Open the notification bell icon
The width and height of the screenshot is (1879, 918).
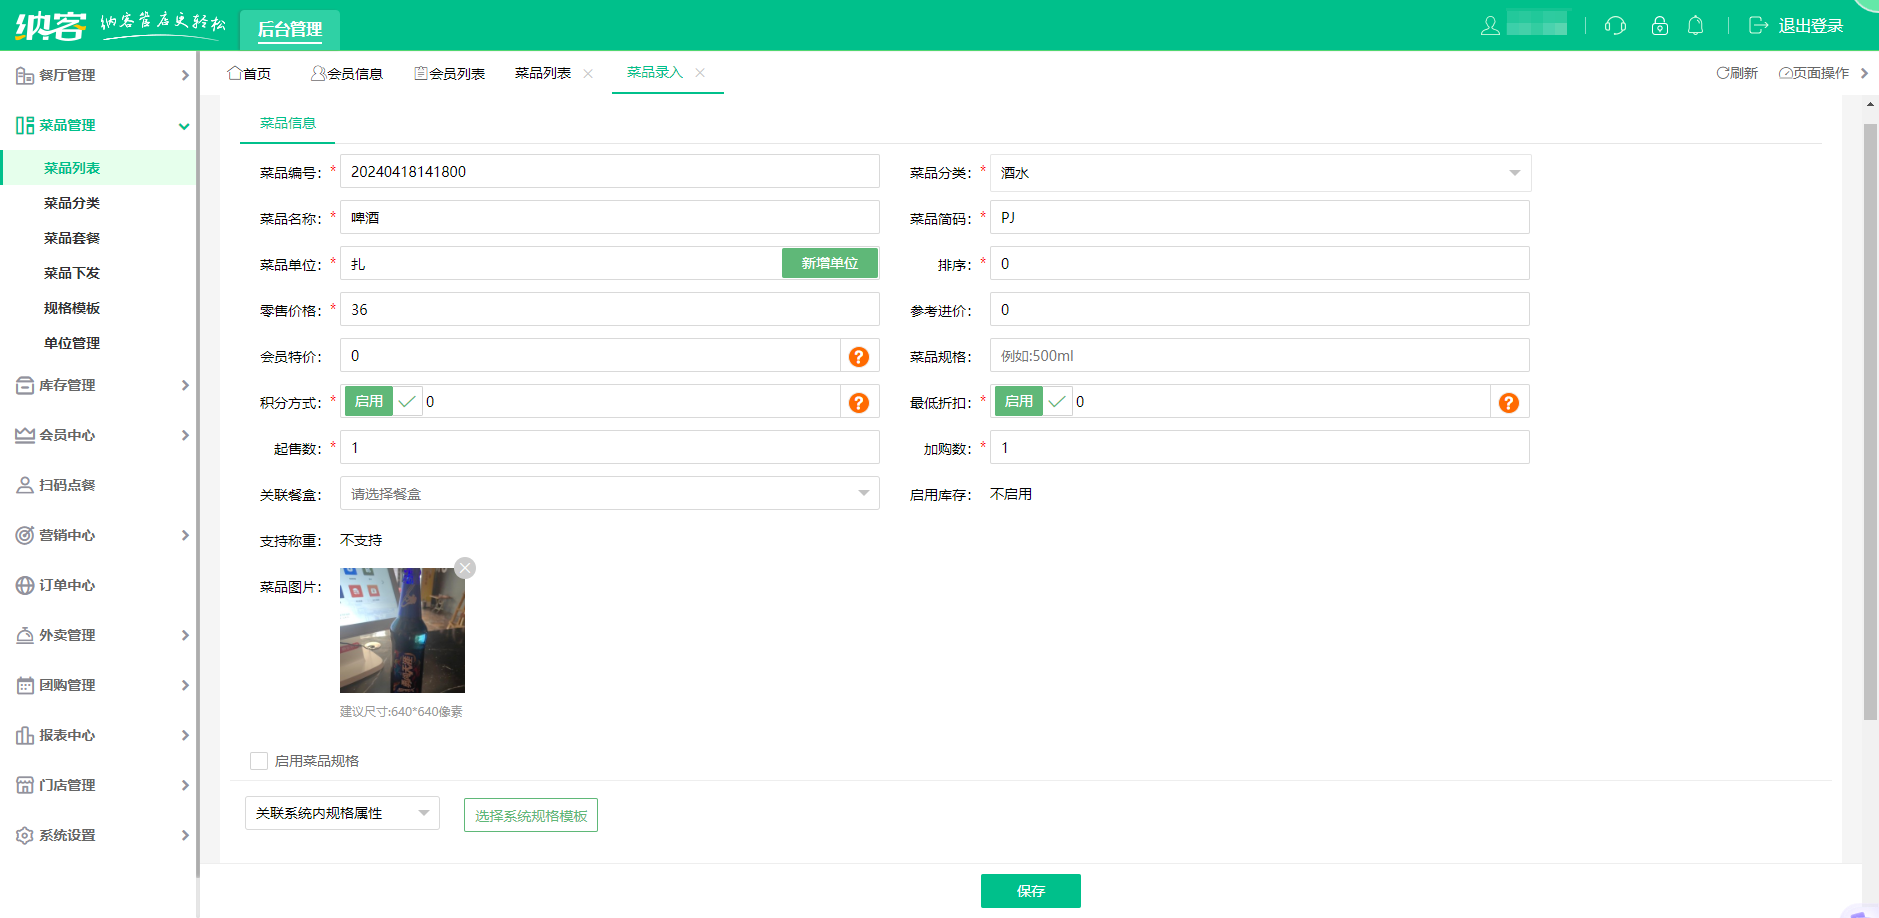pyautogui.click(x=1696, y=26)
